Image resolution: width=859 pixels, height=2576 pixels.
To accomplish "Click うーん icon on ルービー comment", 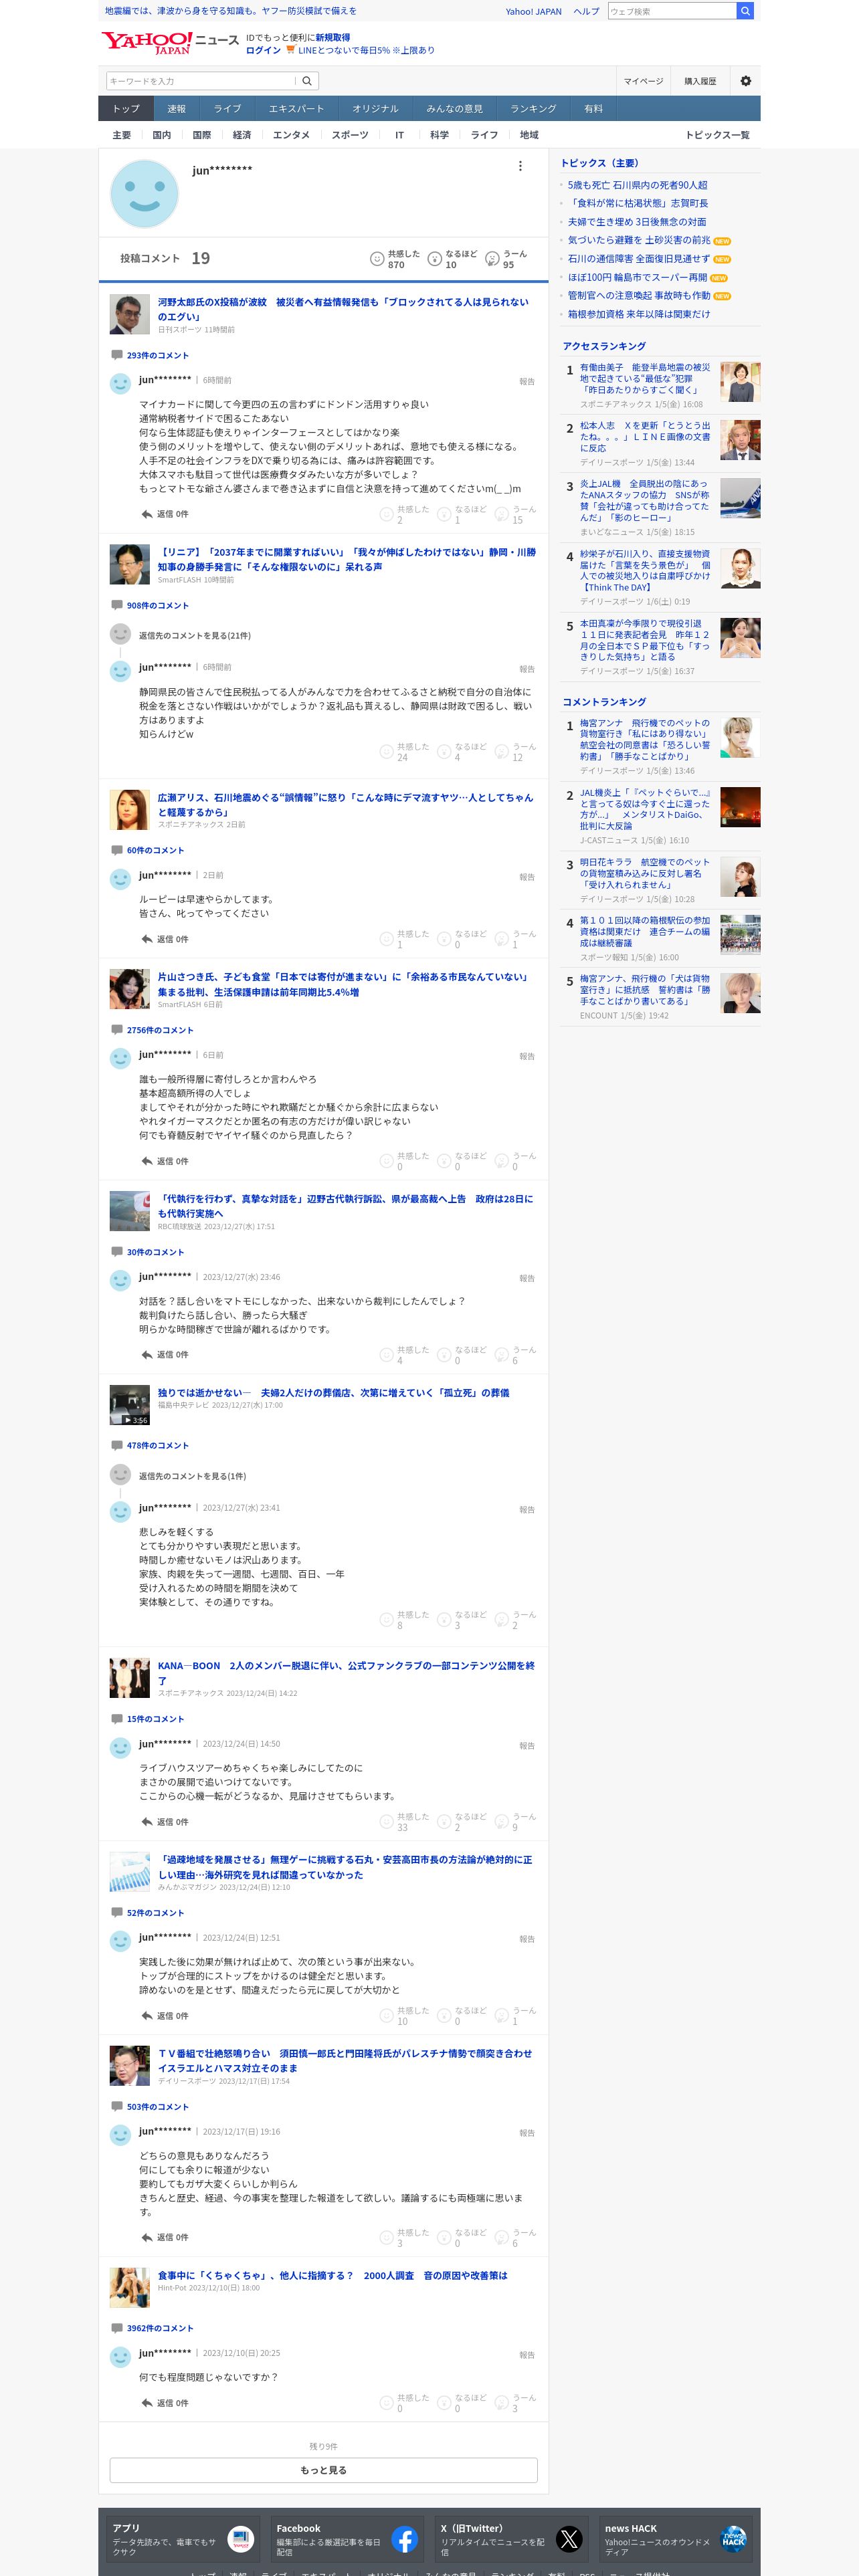I will point(502,939).
